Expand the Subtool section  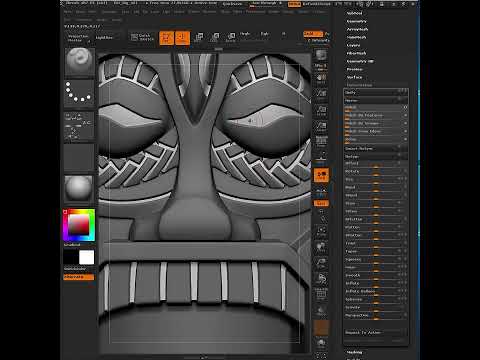[354, 13]
